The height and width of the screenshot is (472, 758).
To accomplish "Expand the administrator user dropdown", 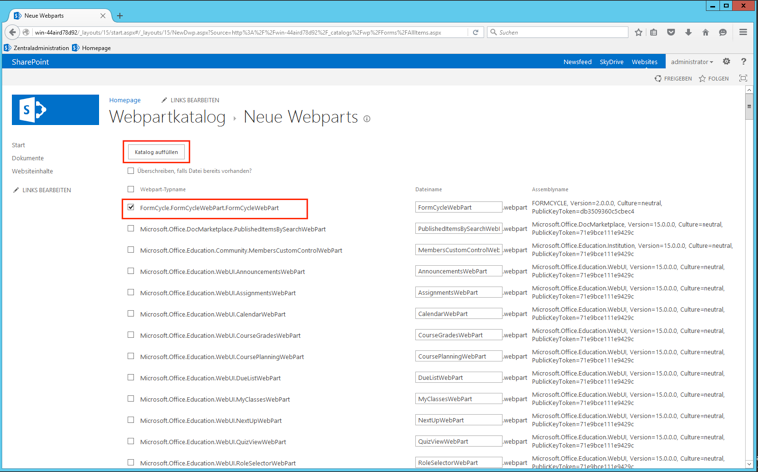I will 692,62.
